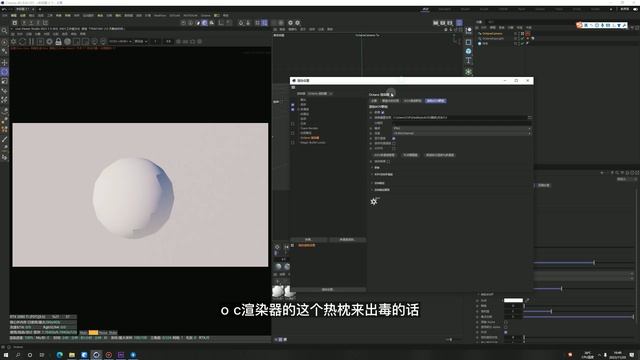Image resolution: width=640 pixels, height=360 pixels.
Task: Select Magic Bullet Looks entry in settings list
Action: tap(313, 142)
